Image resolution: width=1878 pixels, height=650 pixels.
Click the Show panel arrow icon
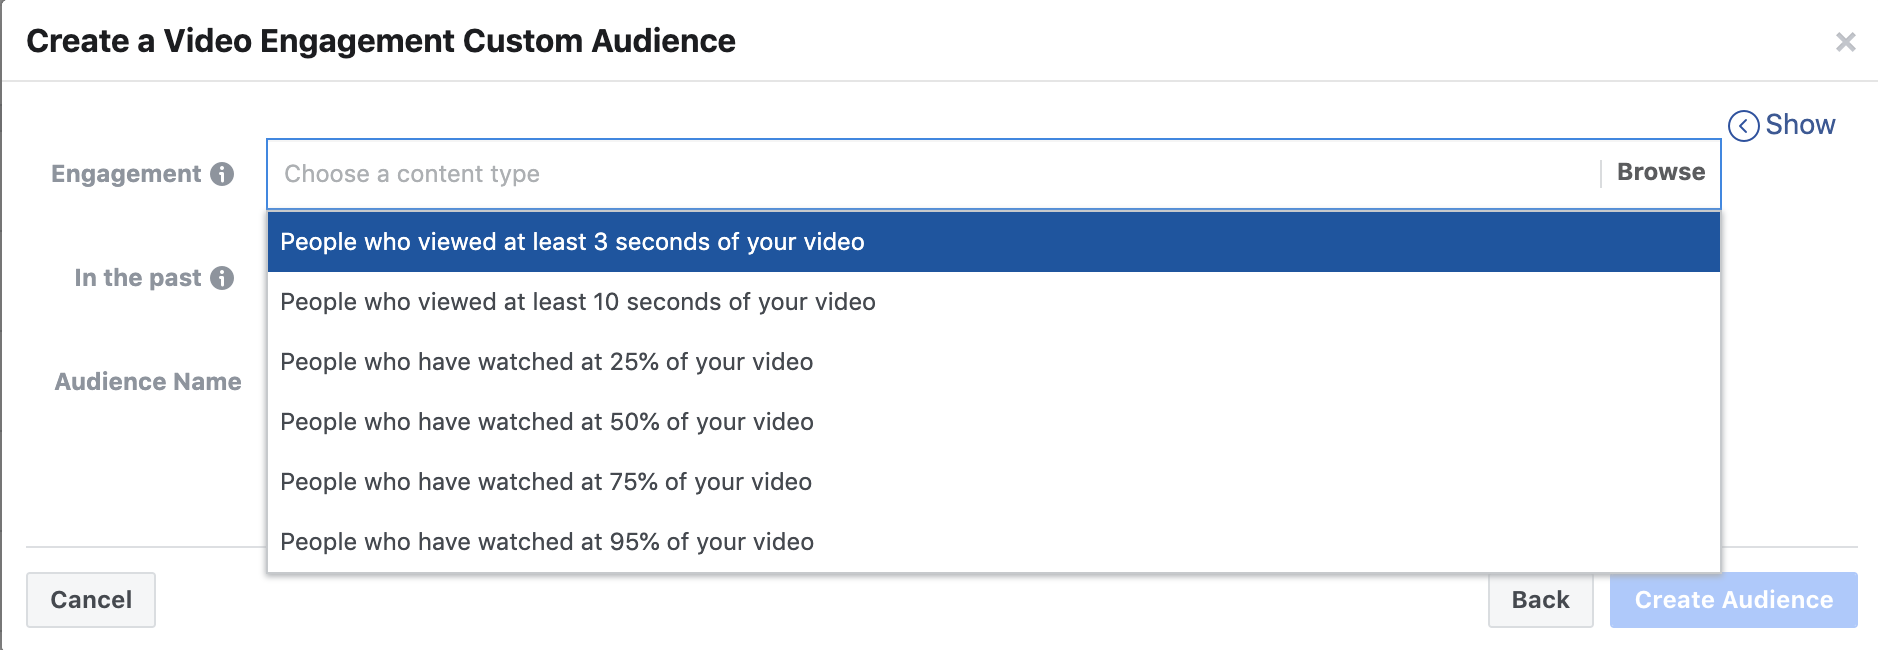[1743, 126]
